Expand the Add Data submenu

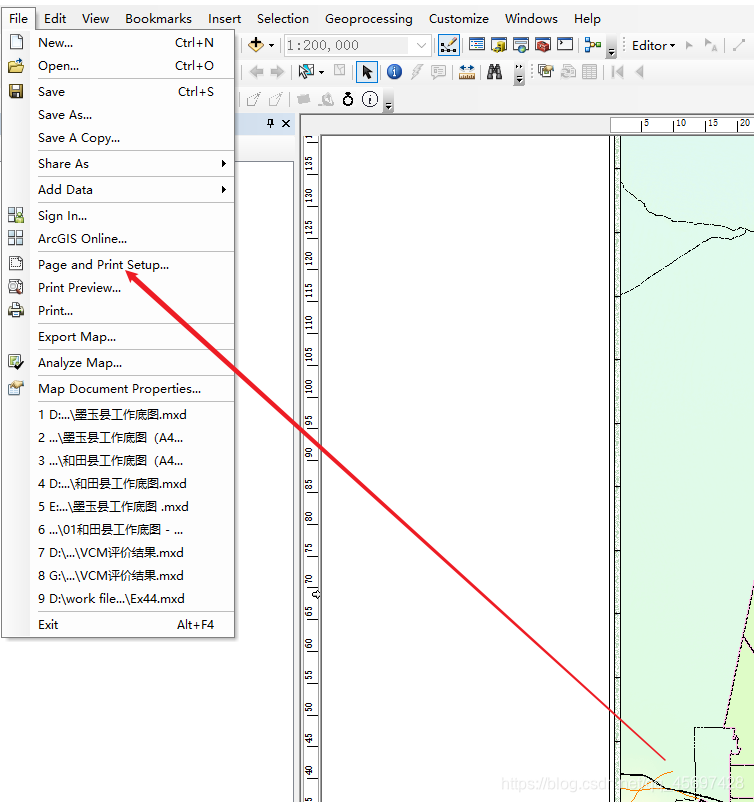point(119,190)
